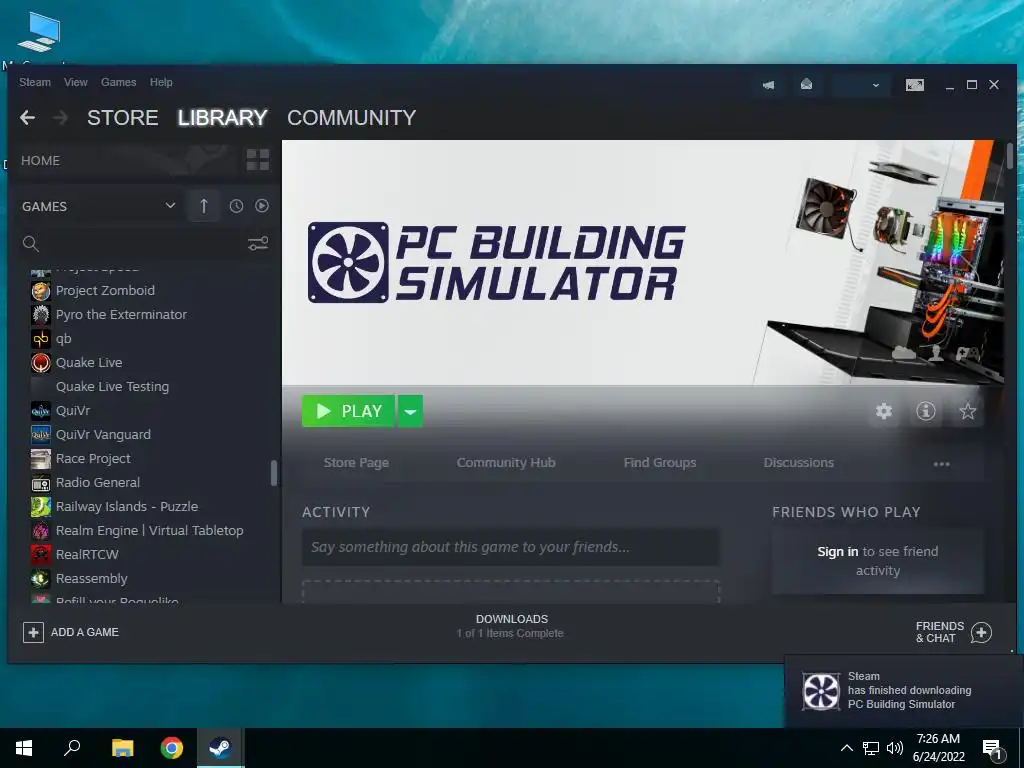Image resolution: width=1024 pixels, height=768 pixels.
Task: Expand more links with the ellipsis
Action: click(x=941, y=464)
